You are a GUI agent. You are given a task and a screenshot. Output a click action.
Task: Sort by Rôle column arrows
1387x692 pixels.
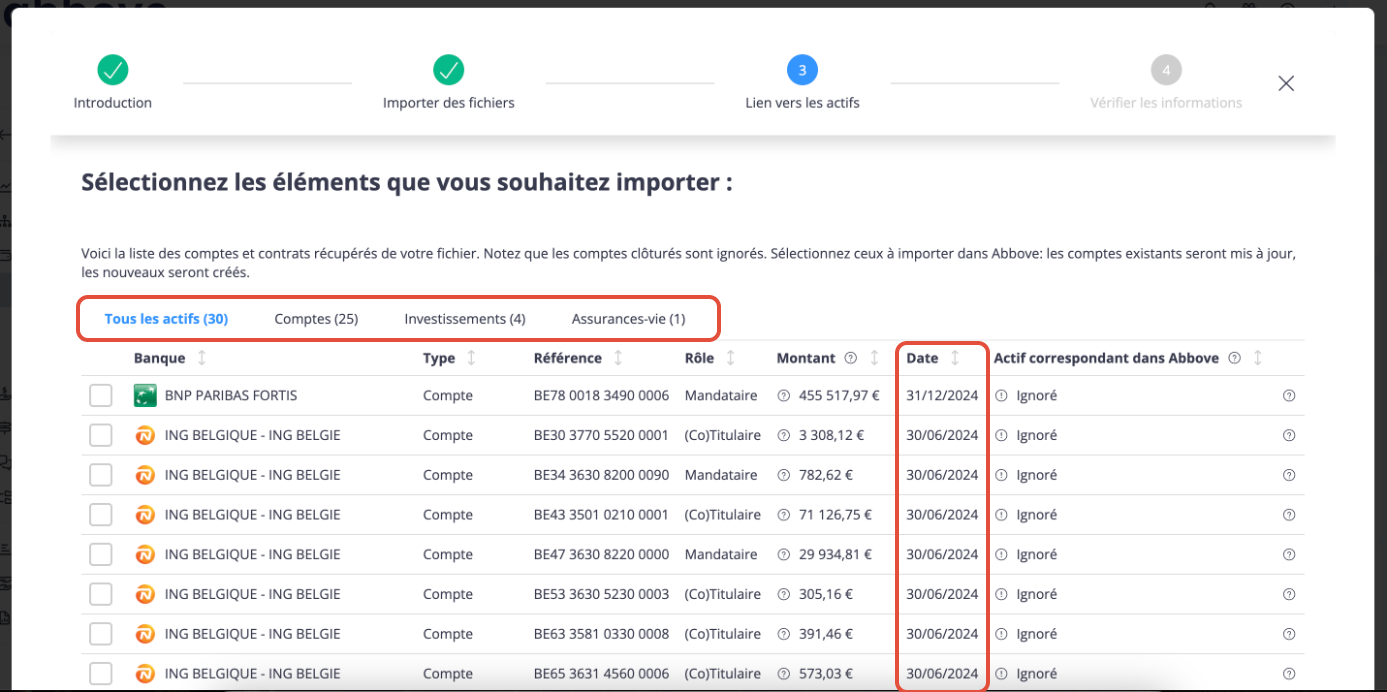(x=731, y=358)
